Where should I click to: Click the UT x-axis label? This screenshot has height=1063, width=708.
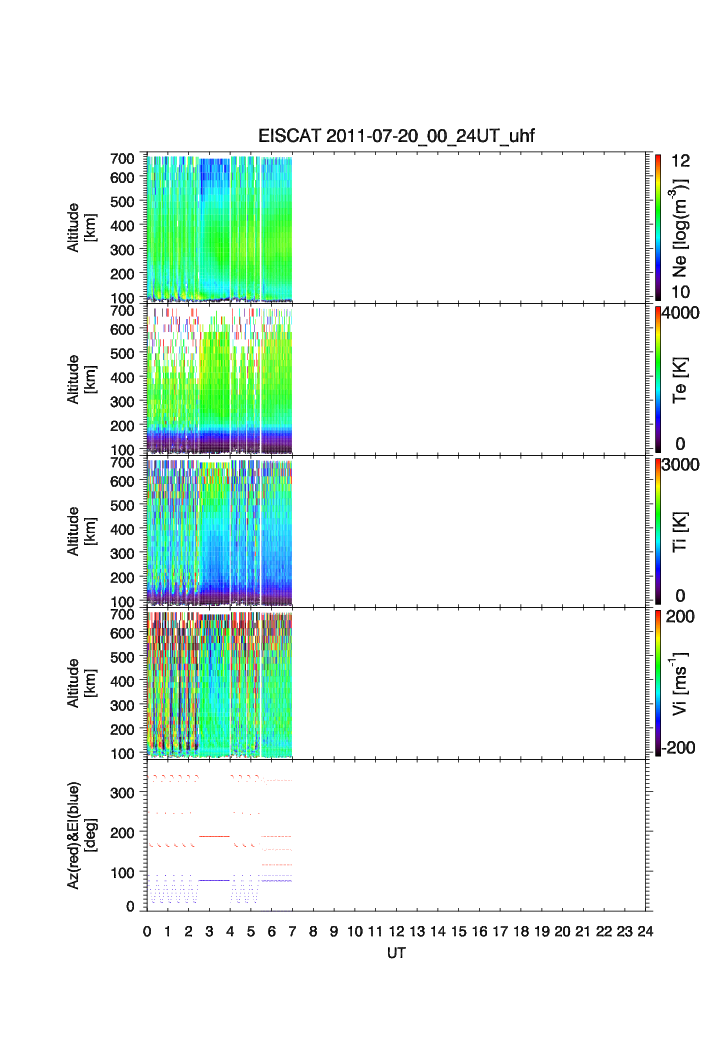[397, 953]
